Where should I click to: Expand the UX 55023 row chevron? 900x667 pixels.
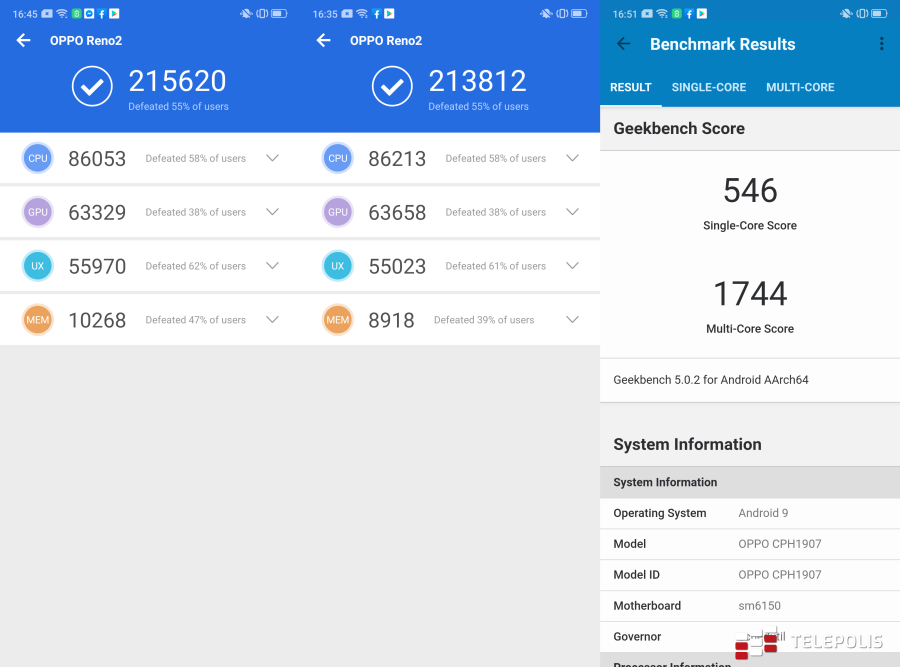tap(572, 266)
